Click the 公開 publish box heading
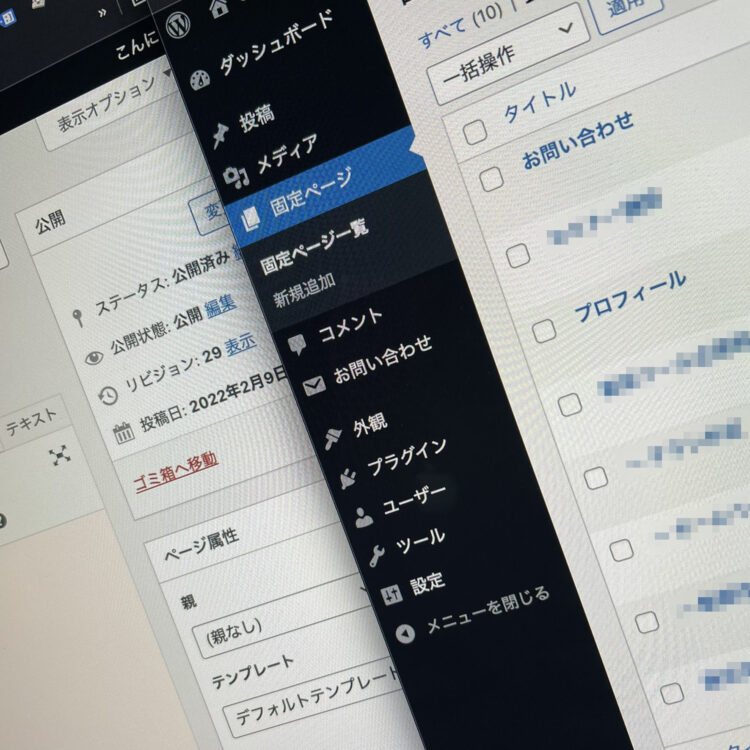The image size is (750, 750). click(x=50, y=221)
